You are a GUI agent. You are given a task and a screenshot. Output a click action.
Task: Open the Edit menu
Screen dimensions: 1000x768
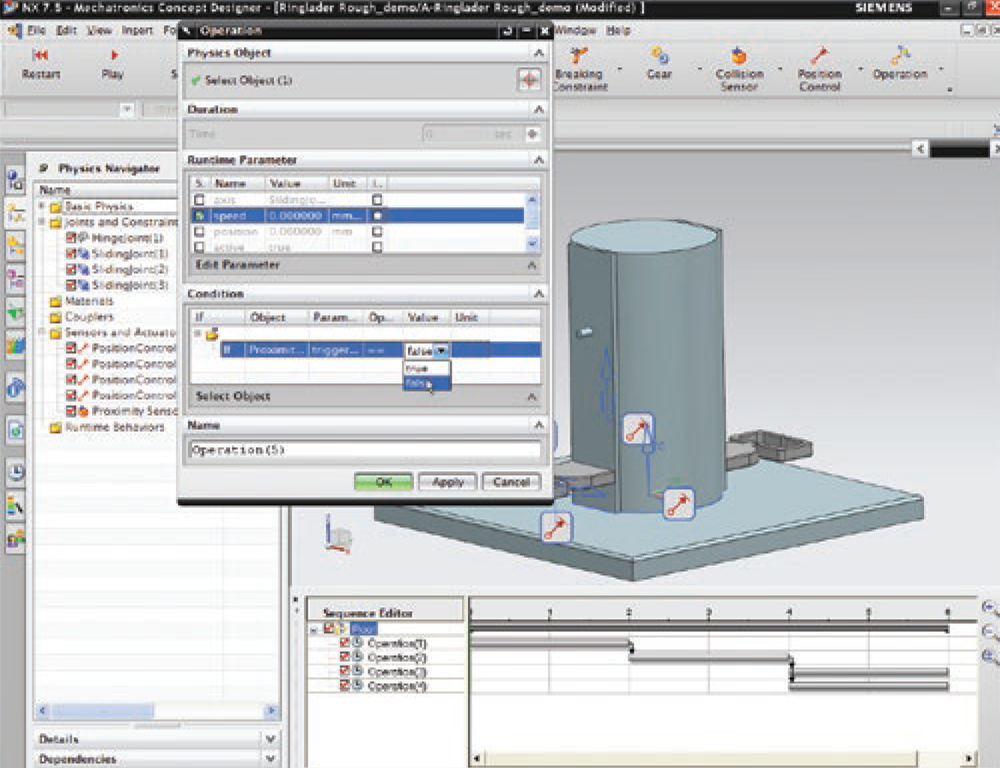(66, 31)
